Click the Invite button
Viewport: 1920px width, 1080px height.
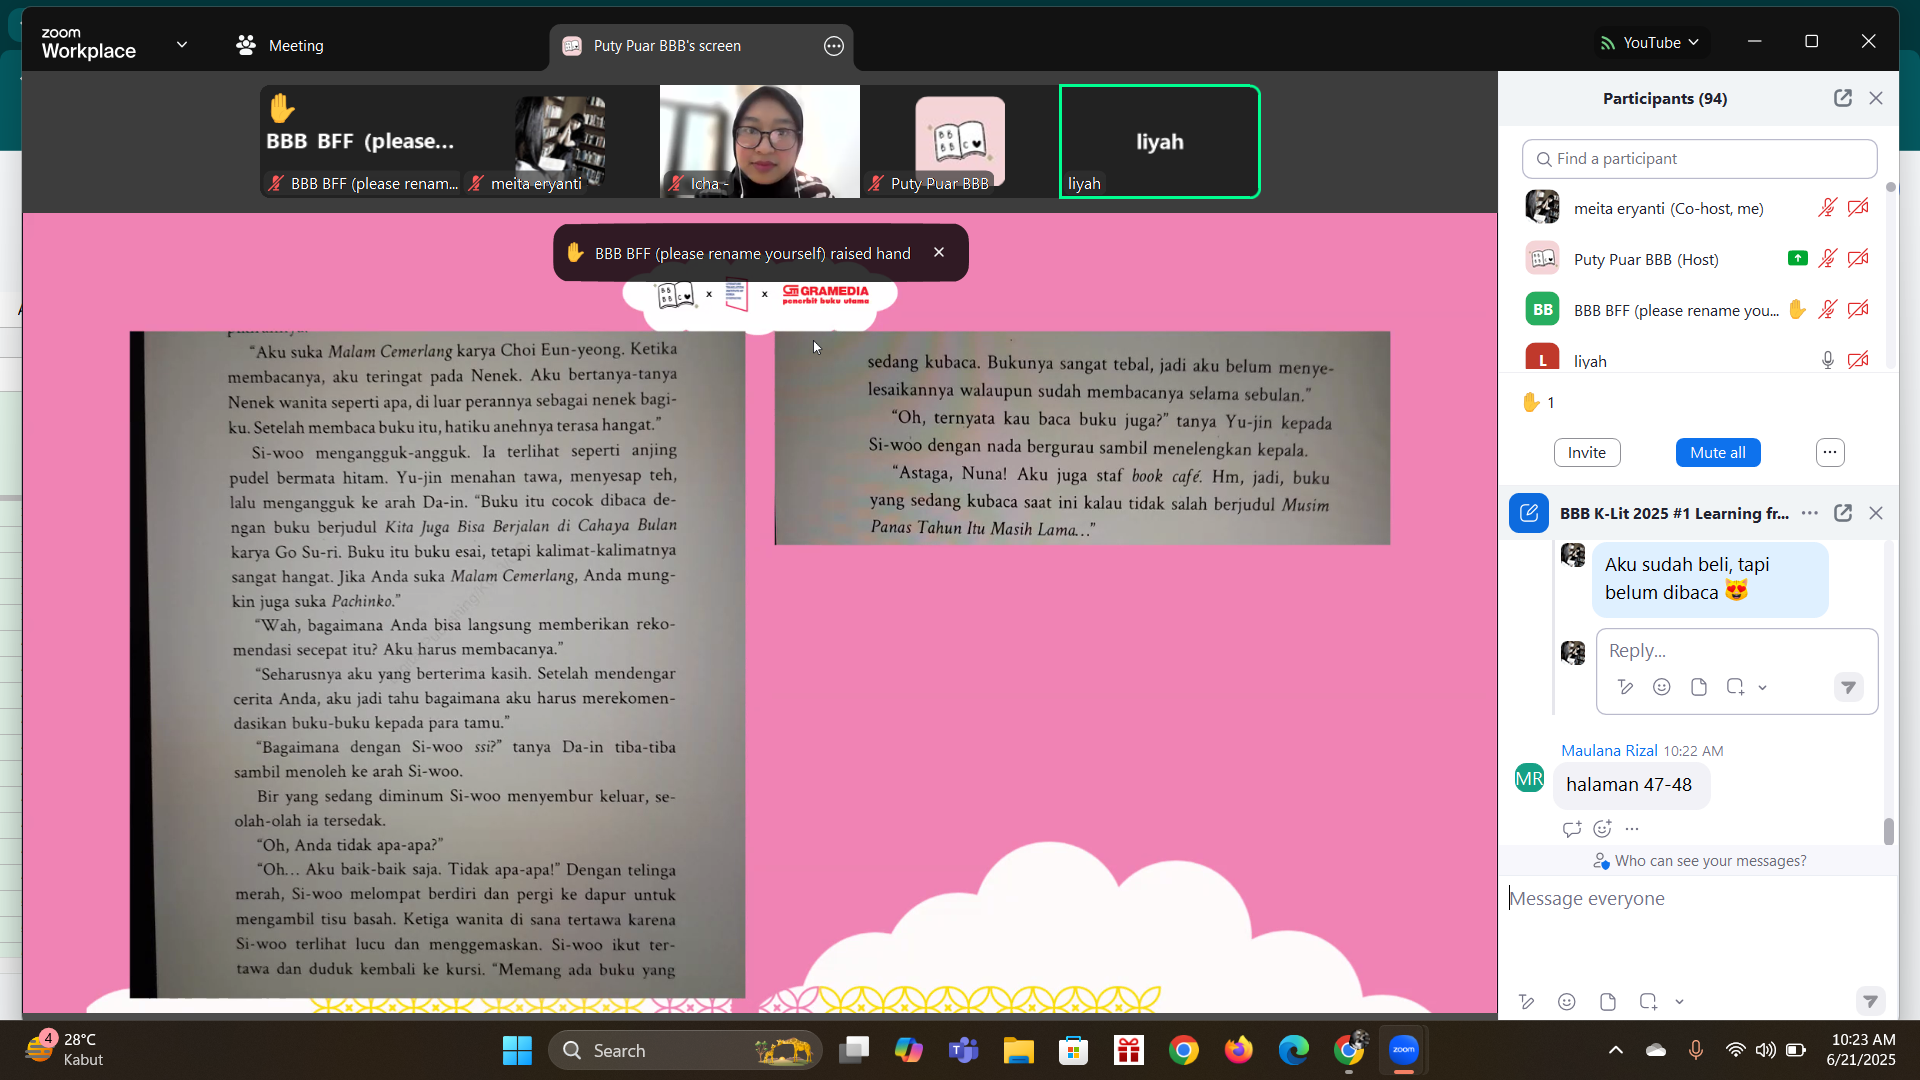pos(1586,453)
